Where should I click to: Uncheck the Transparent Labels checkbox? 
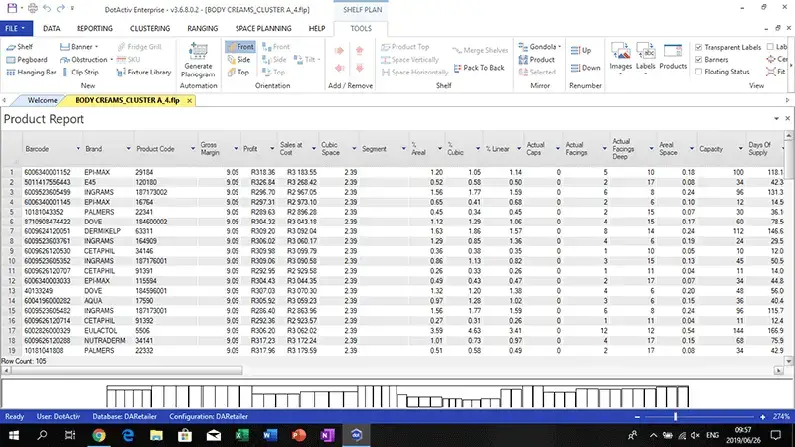pos(700,47)
